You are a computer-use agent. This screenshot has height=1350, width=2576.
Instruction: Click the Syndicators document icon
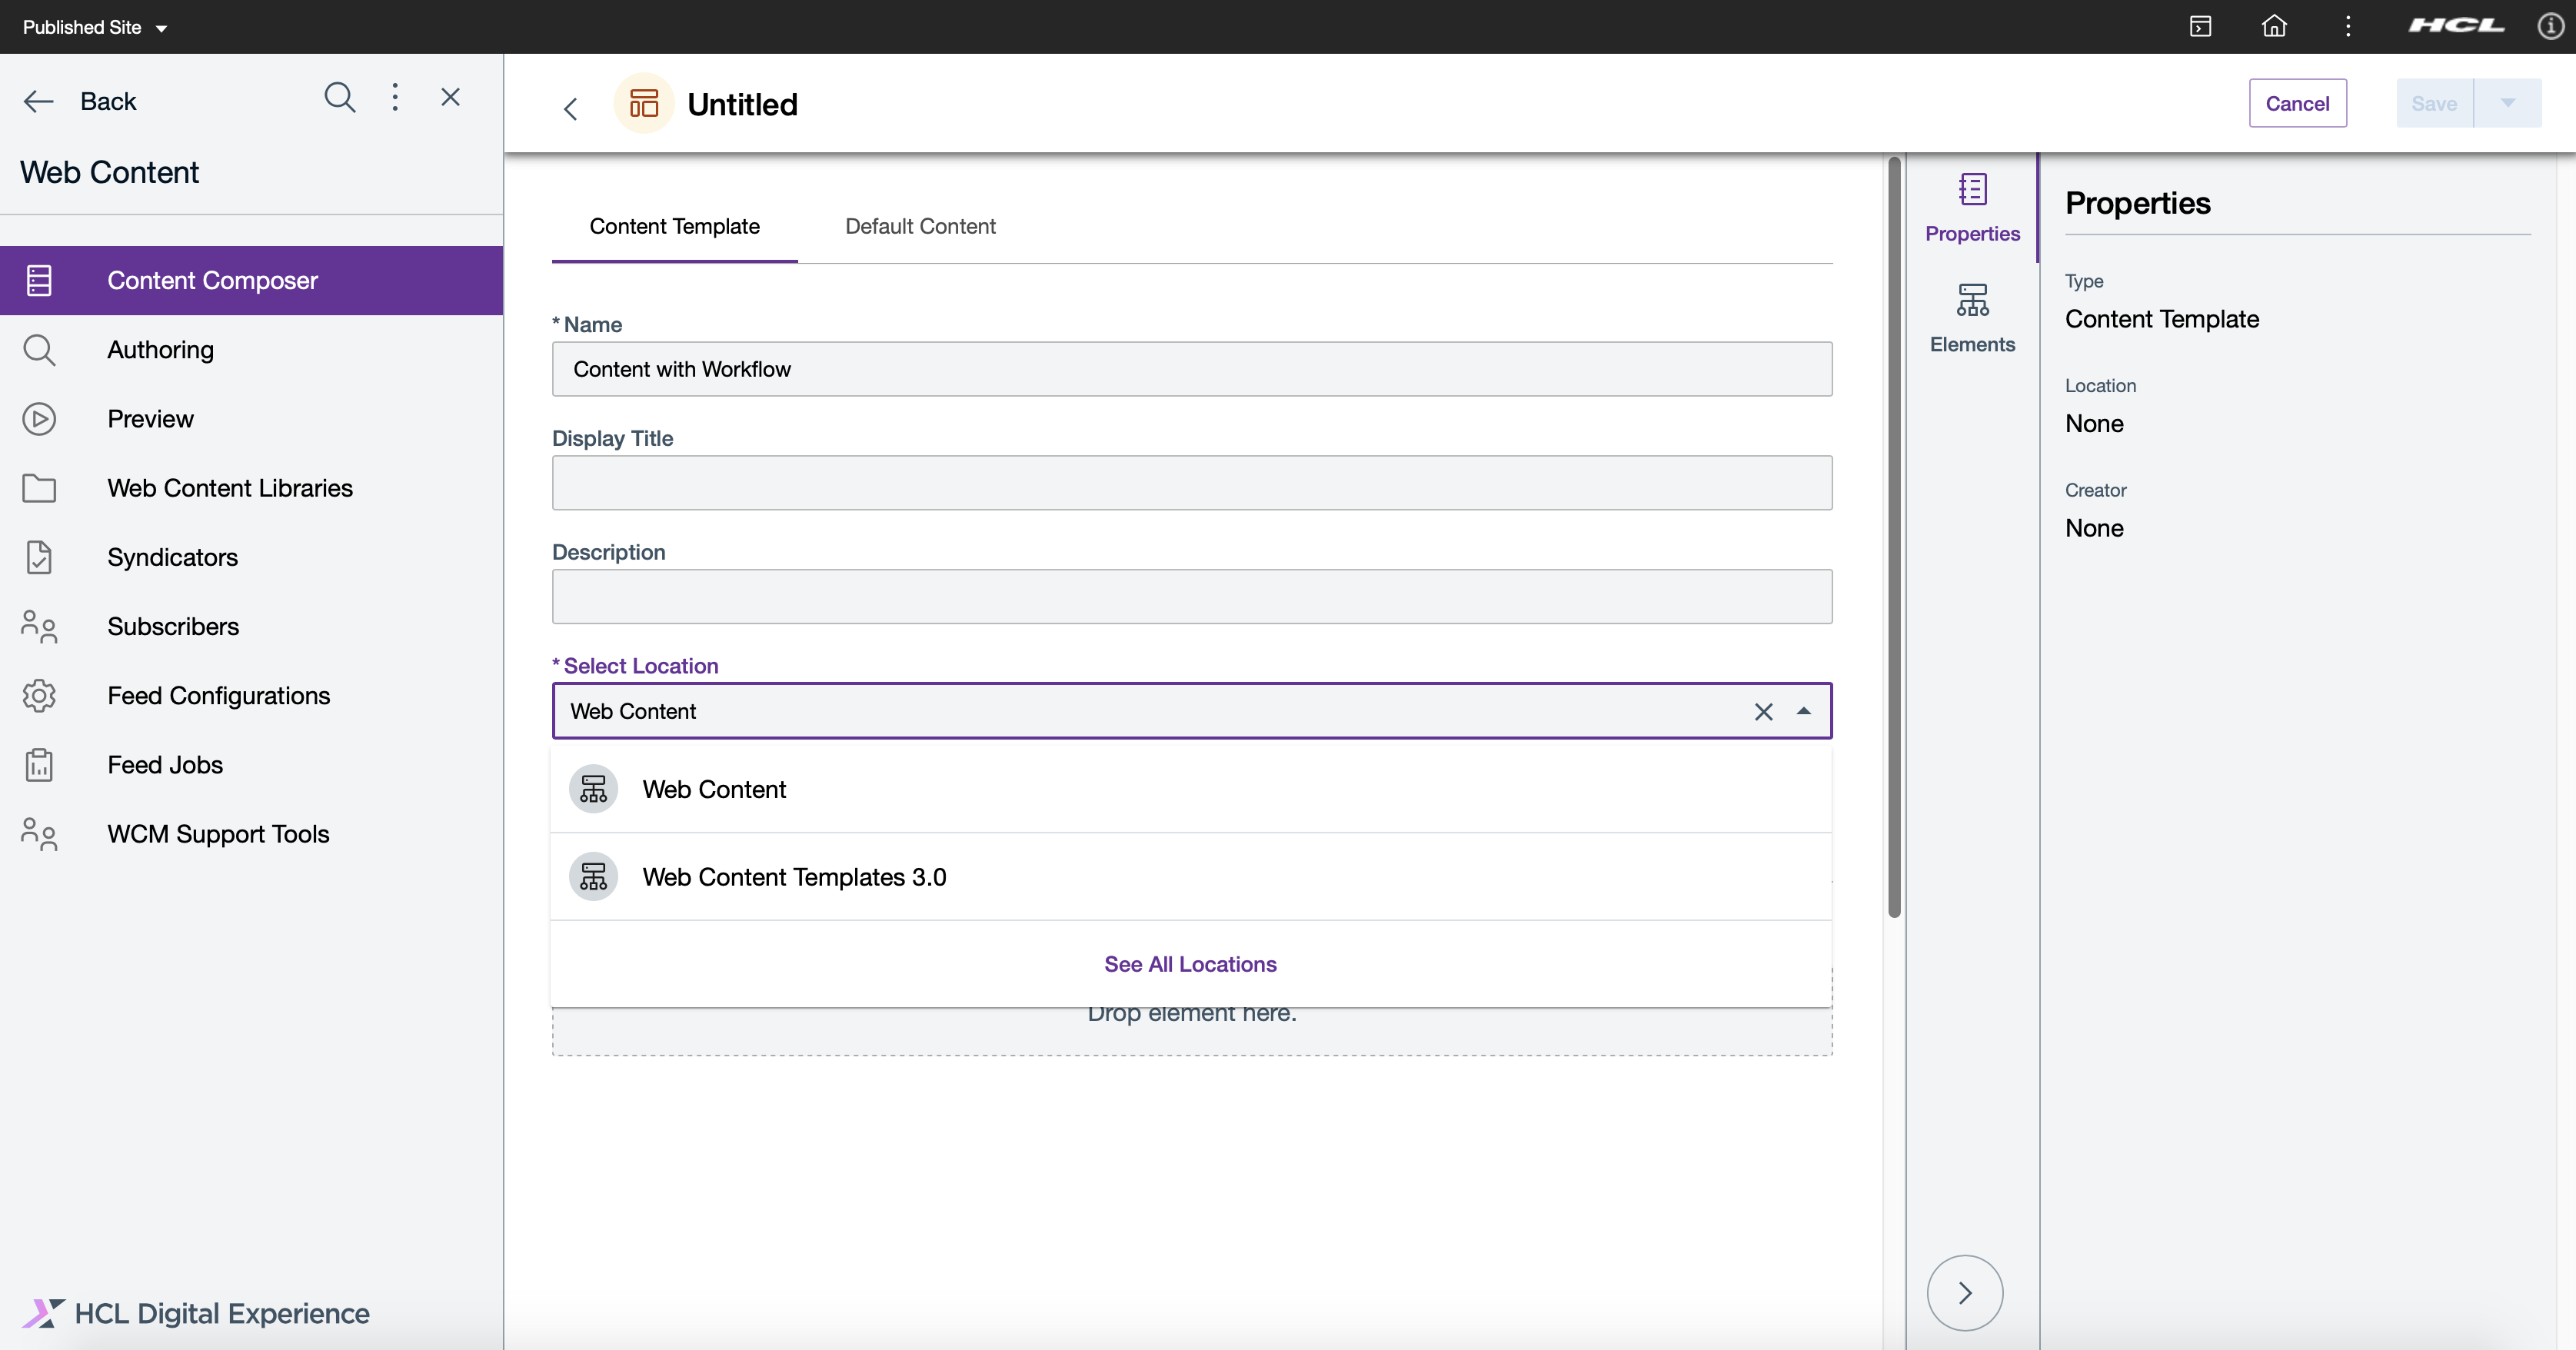click(x=39, y=557)
